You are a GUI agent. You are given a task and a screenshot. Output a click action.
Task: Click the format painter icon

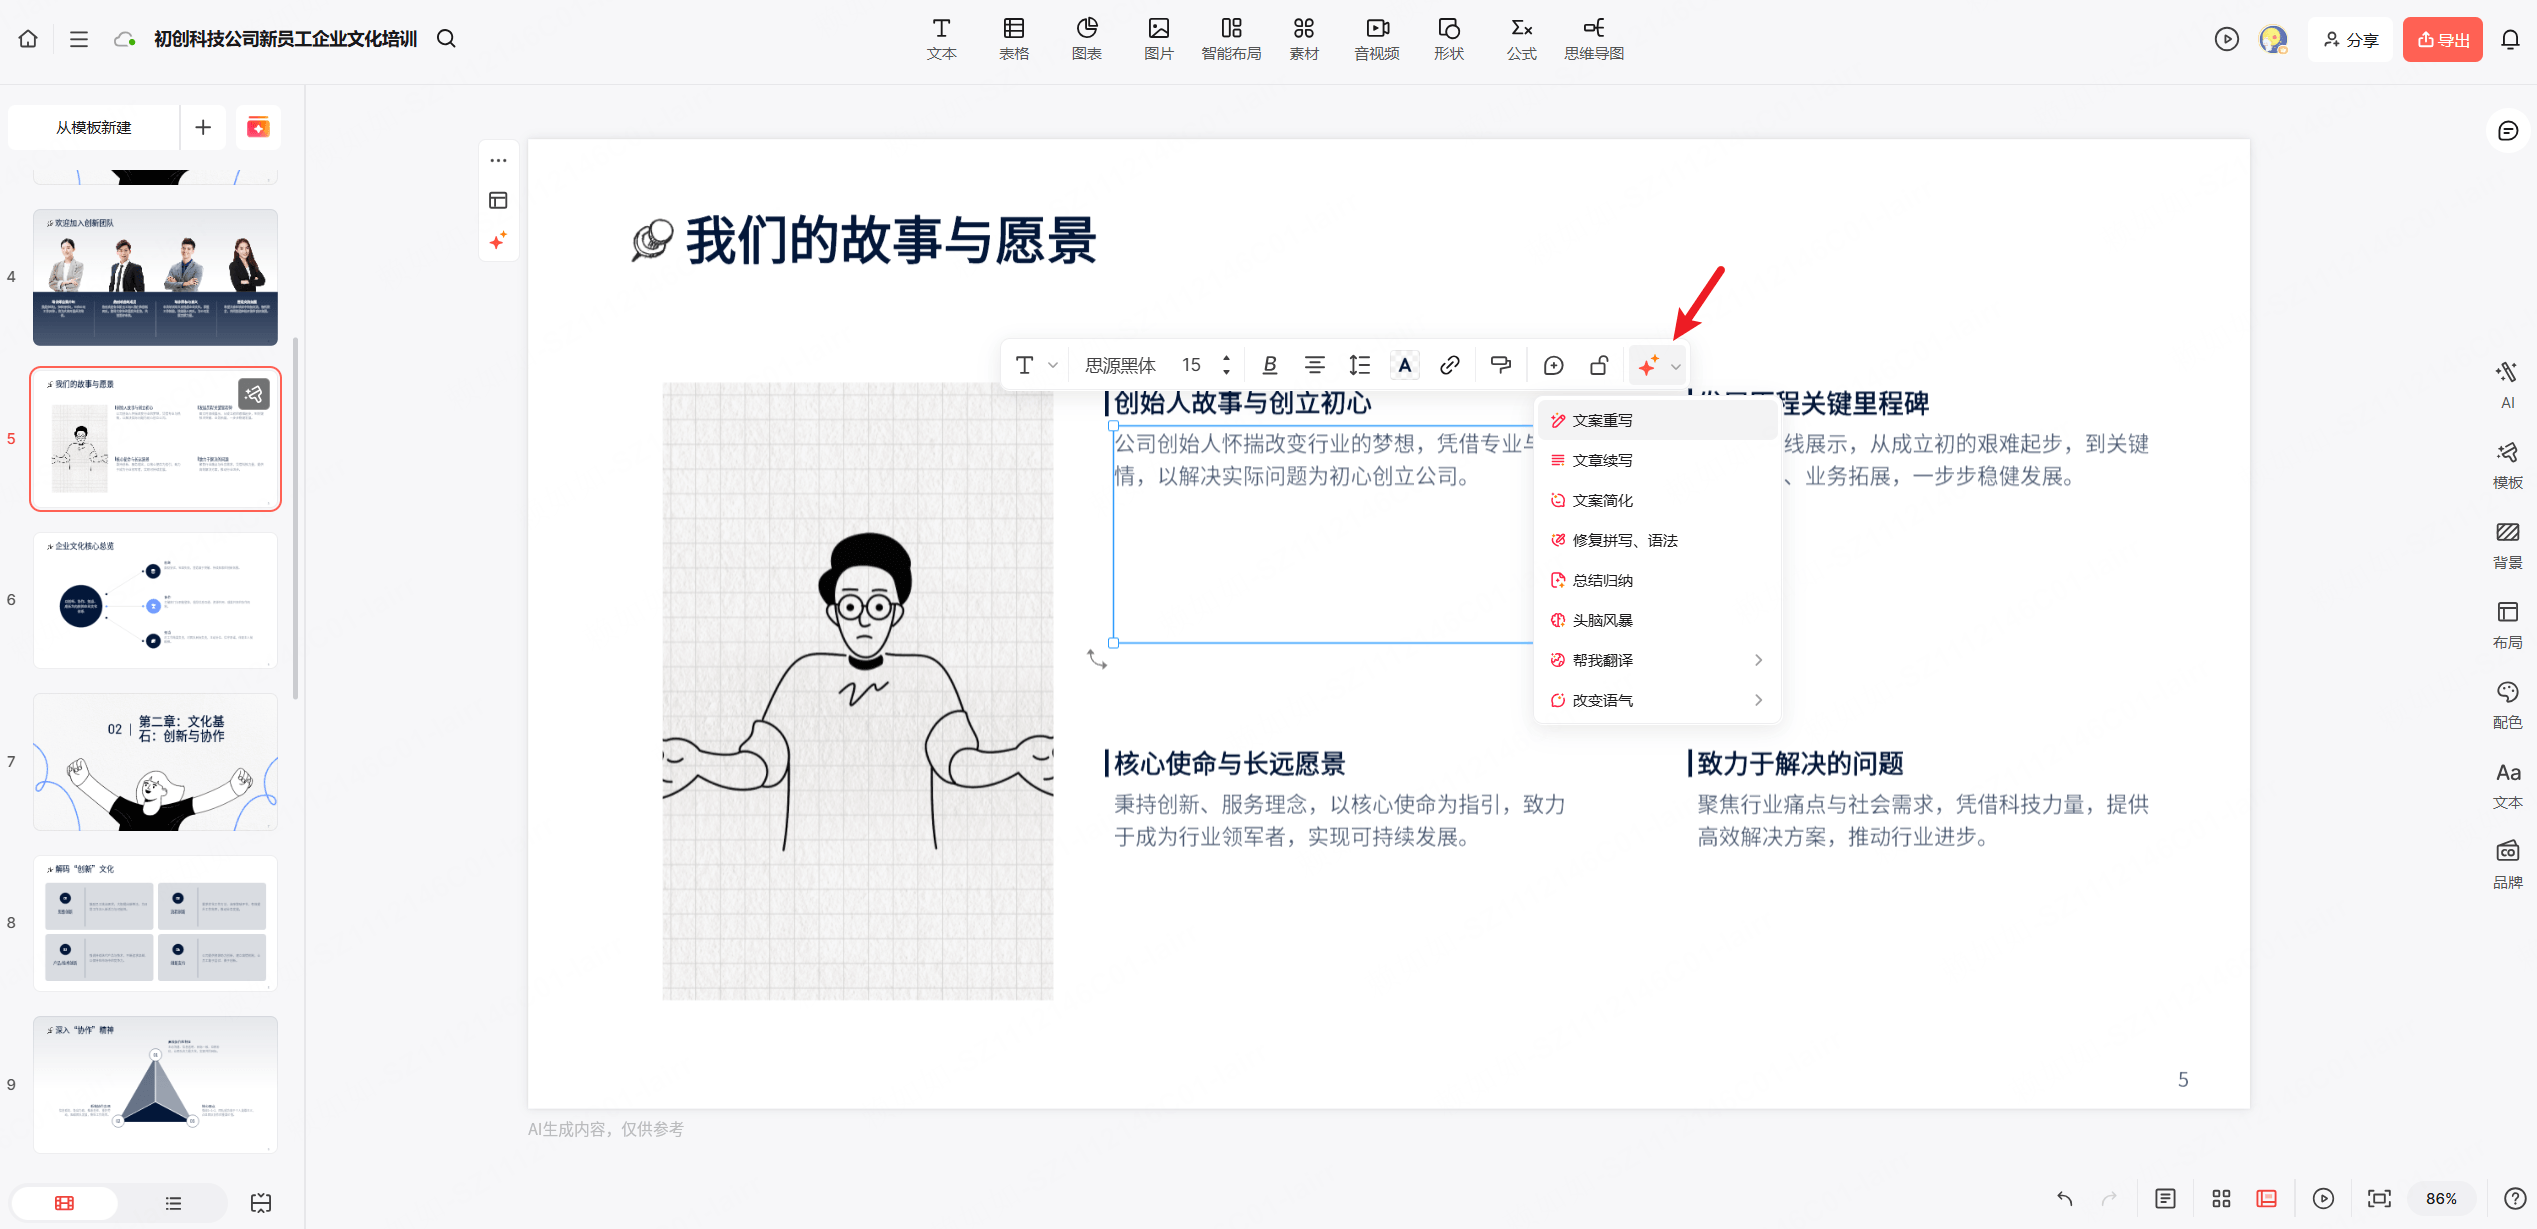point(1500,365)
